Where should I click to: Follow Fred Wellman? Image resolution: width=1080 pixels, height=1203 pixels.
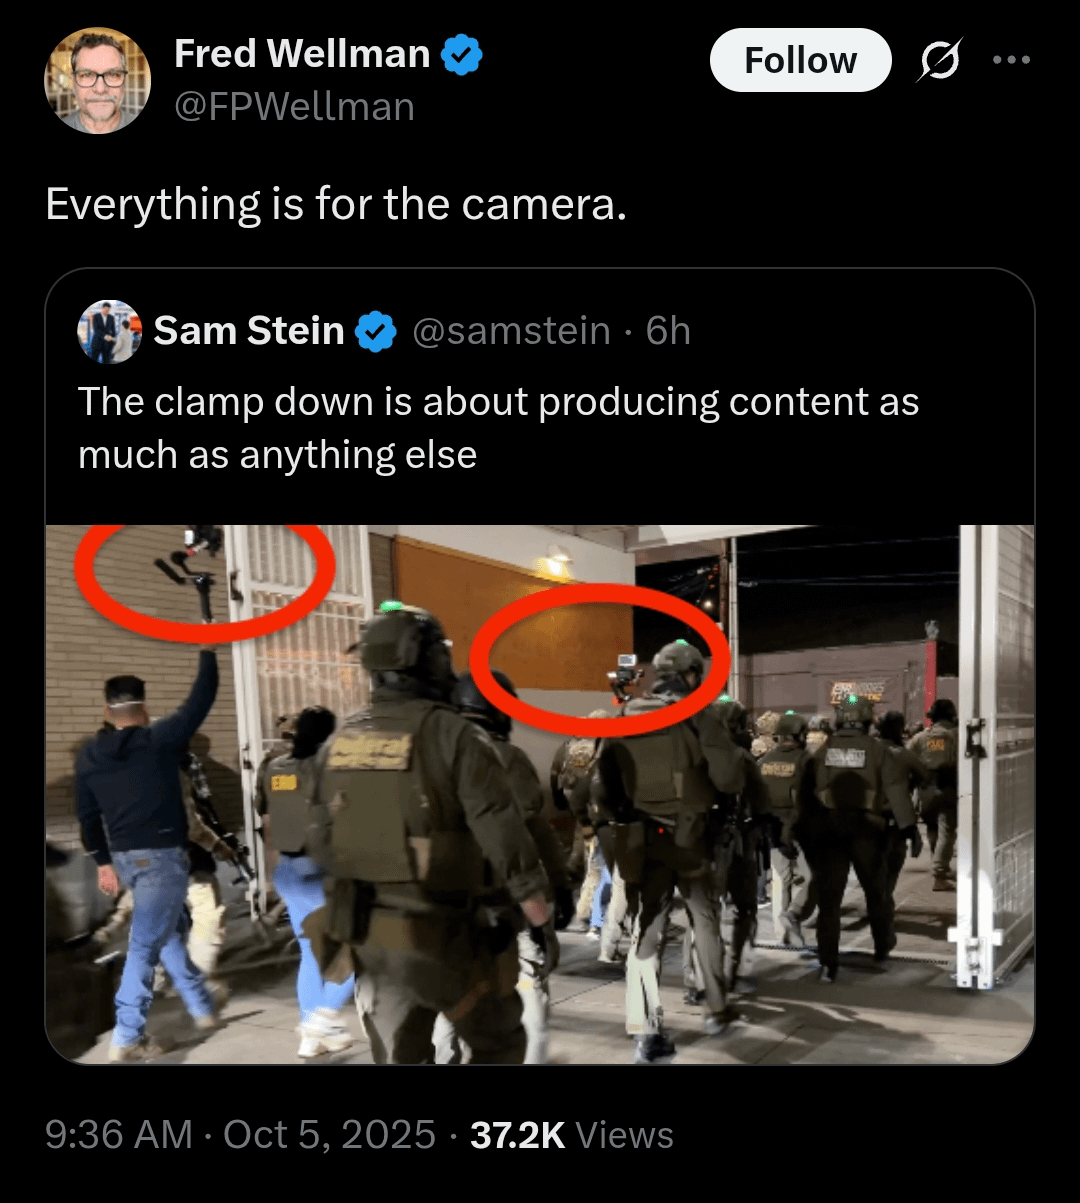pos(800,60)
